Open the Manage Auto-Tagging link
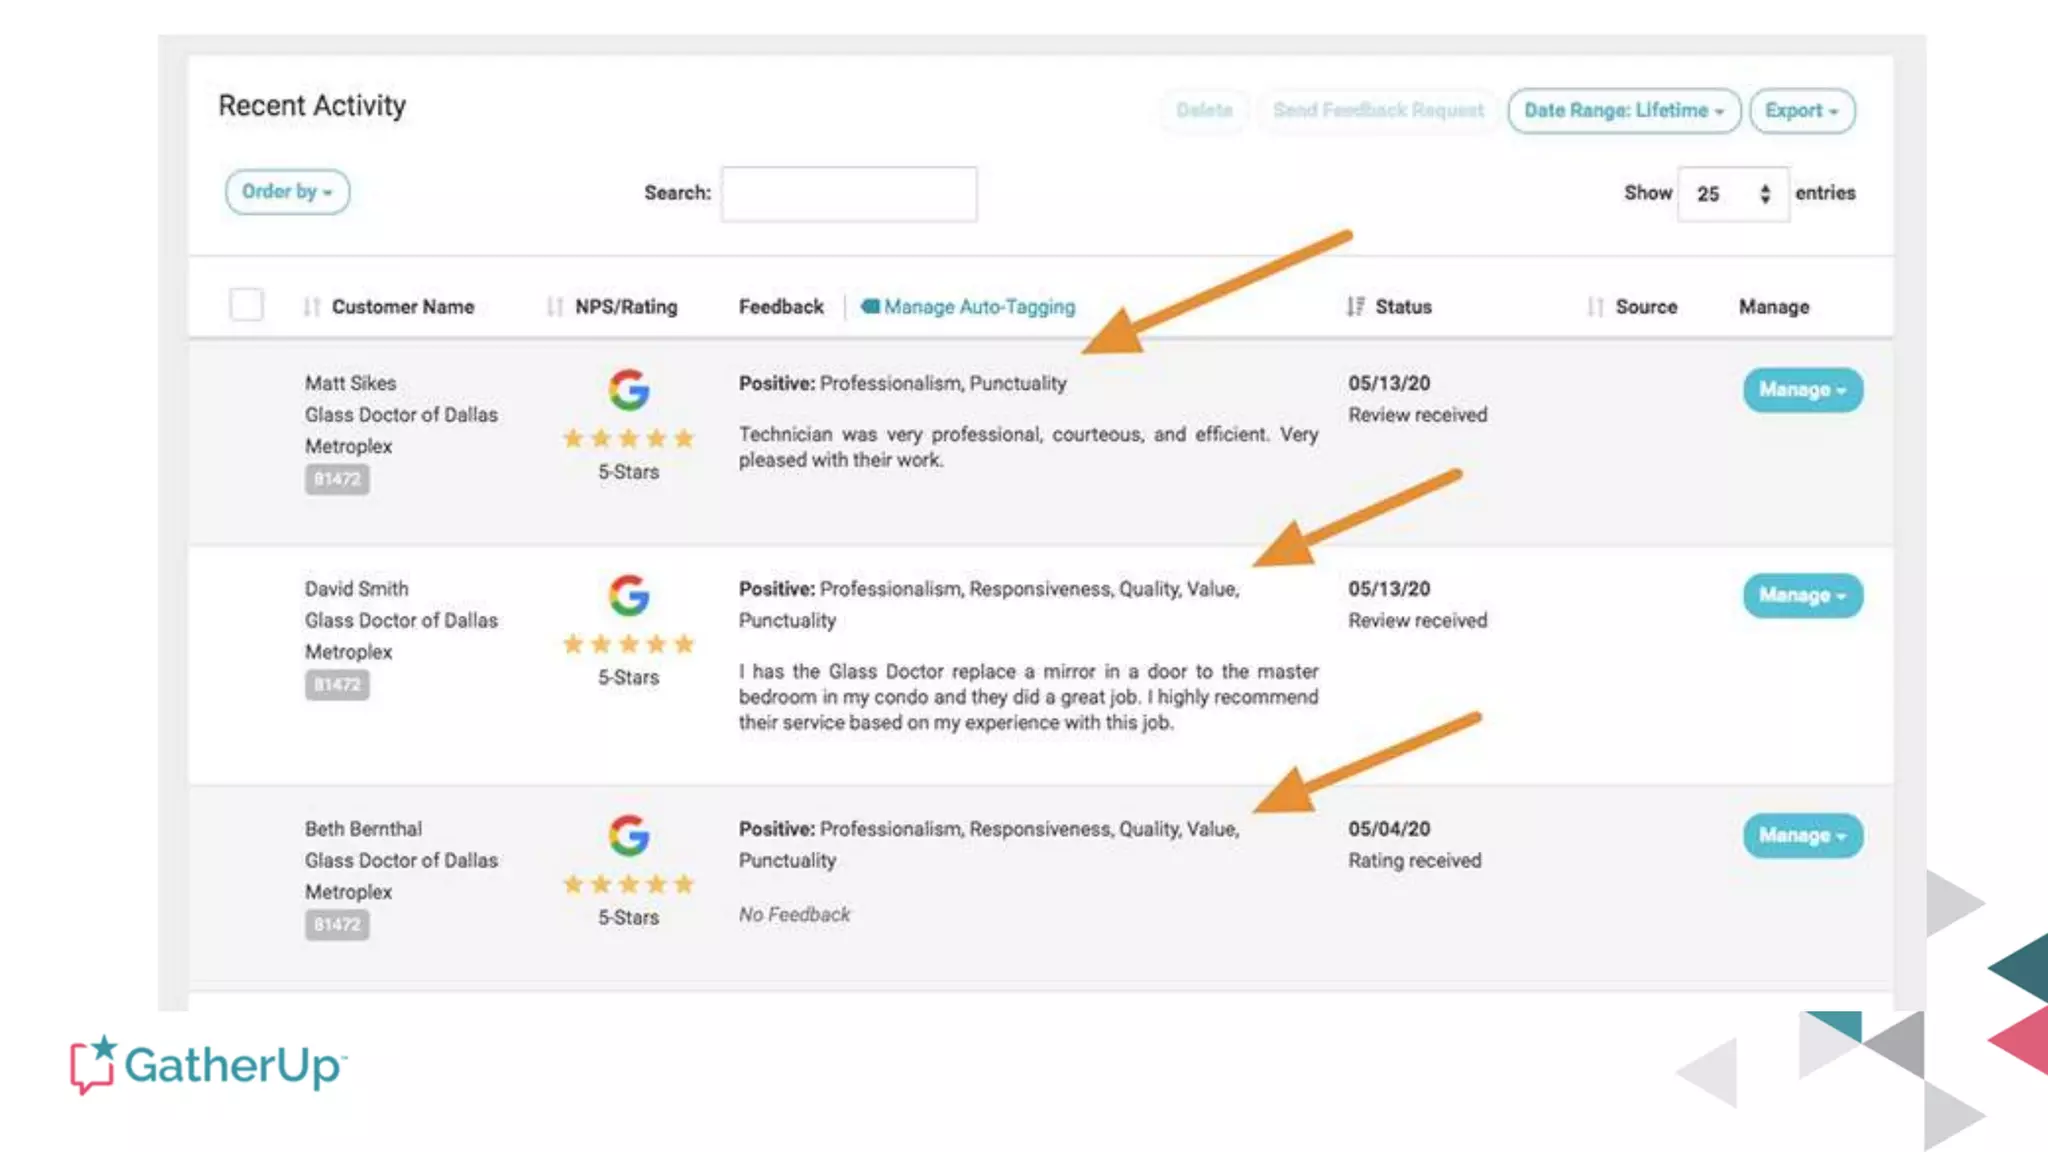 coord(979,307)
